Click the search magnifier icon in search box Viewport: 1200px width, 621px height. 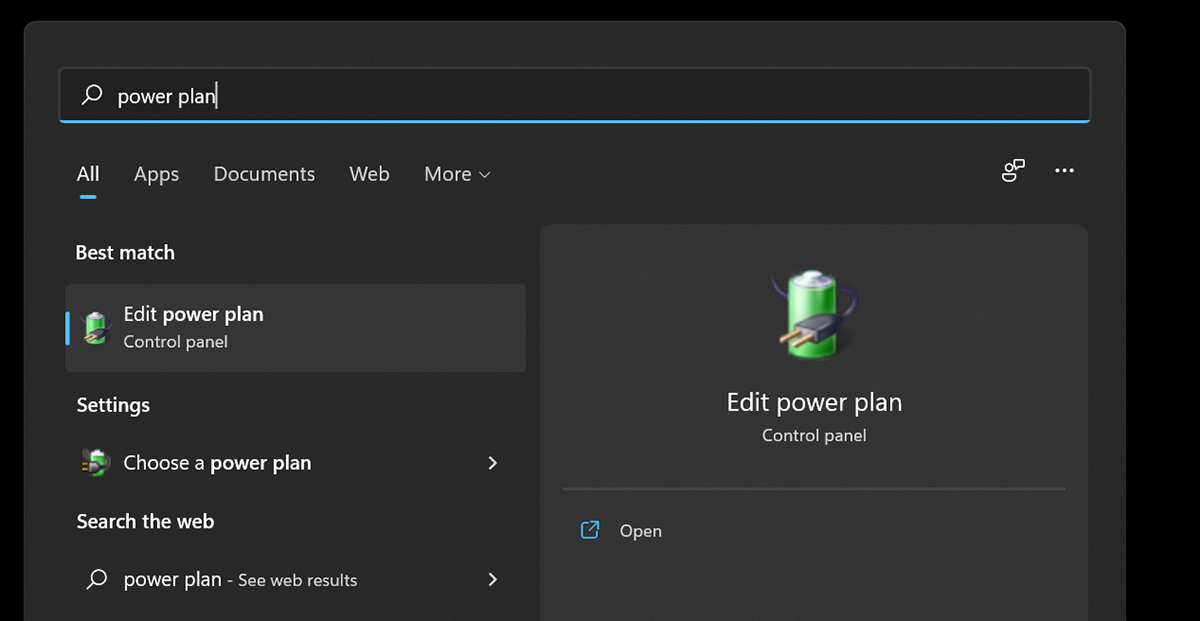92,95
